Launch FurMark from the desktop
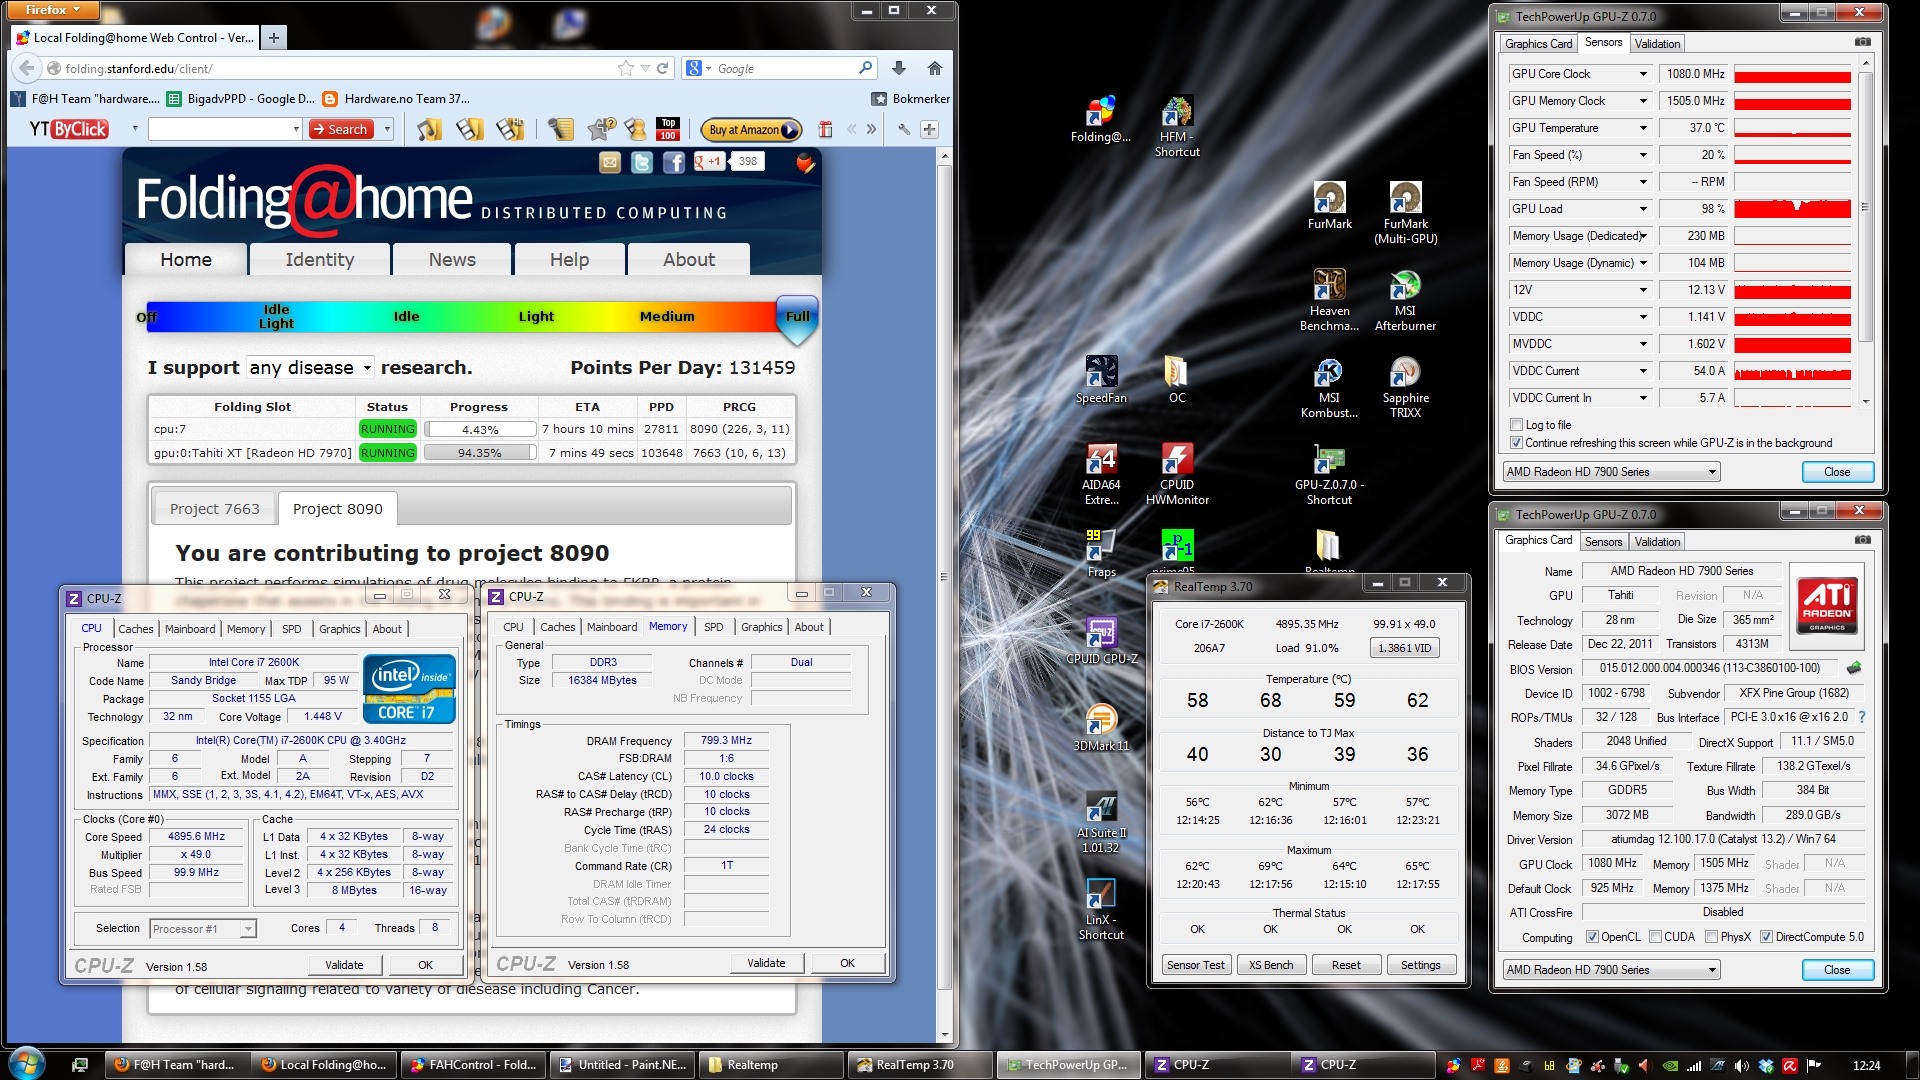 (x=1329, y=207)
